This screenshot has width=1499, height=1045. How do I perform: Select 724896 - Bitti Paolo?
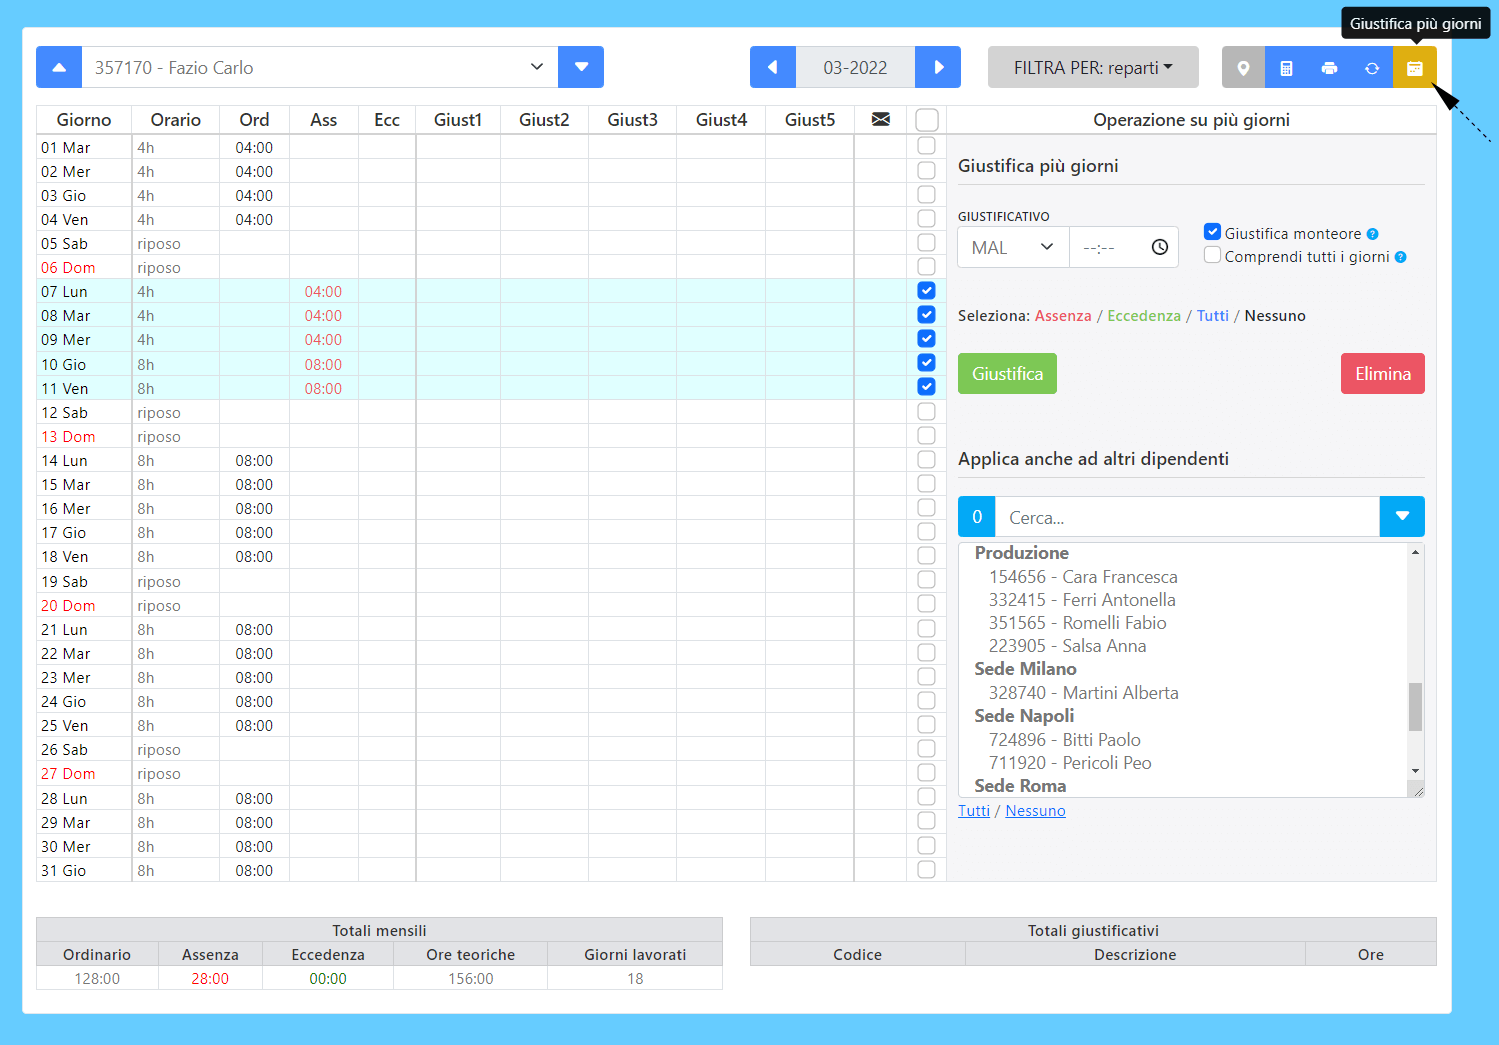(1065, 740)
